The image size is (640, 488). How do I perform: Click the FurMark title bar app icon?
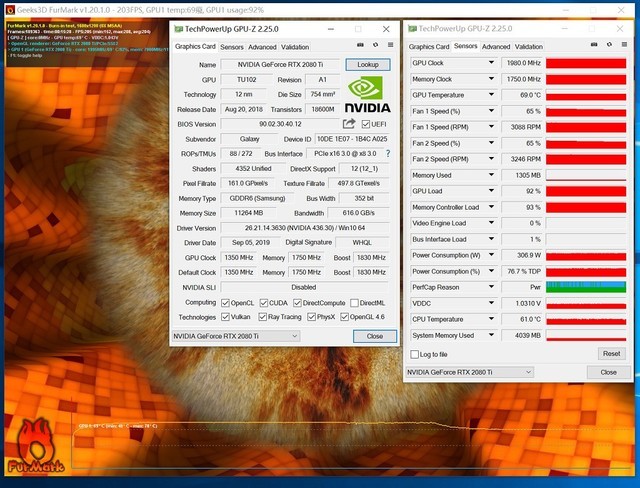(x=10, y=10)
